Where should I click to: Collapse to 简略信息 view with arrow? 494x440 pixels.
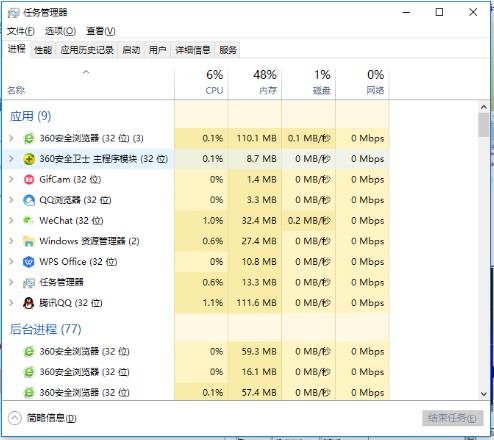[x=15, y=418]
